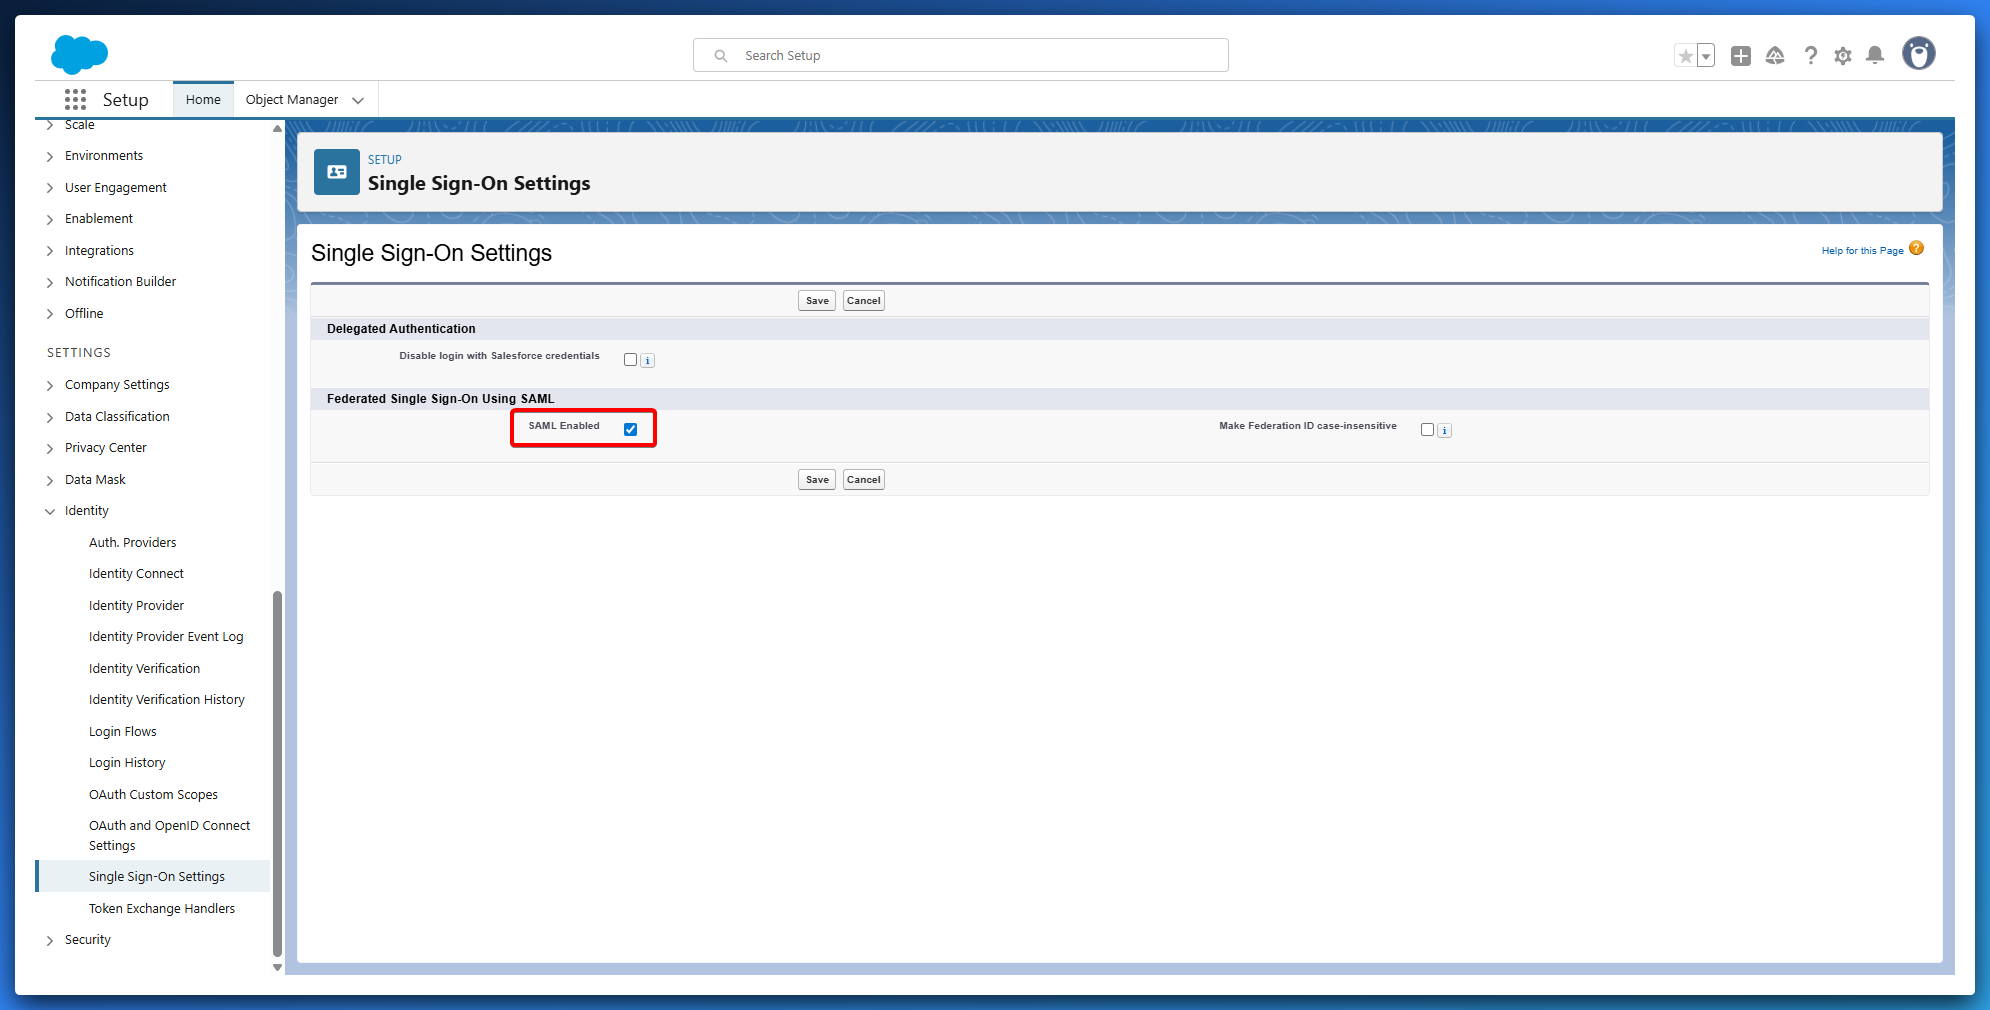1990x1010 pixels.
Task: Uncheck the SAML Enabled checkbox
Action: pyautogui.click(x=630, y=429)
